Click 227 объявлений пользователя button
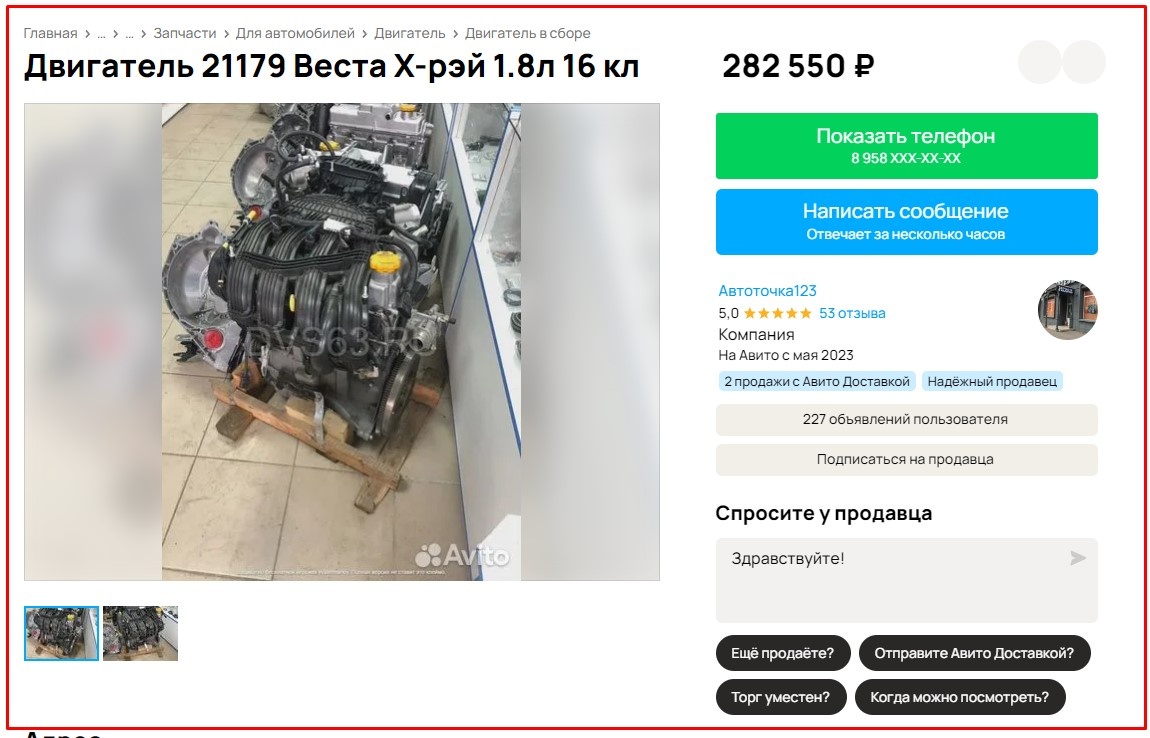Screen dimensions: 1150x738 click(907, 420)
